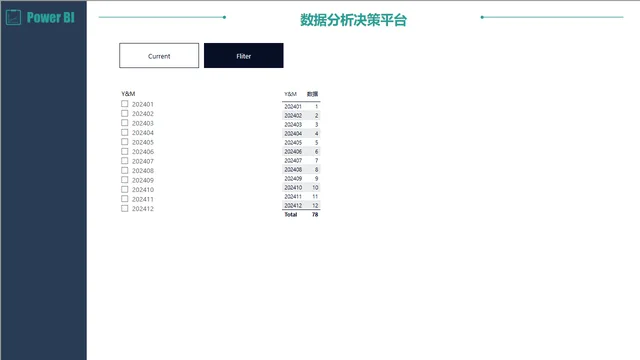Sort by the 数据 column header
This screenshot has height=360, width=640.
point(312,94)
